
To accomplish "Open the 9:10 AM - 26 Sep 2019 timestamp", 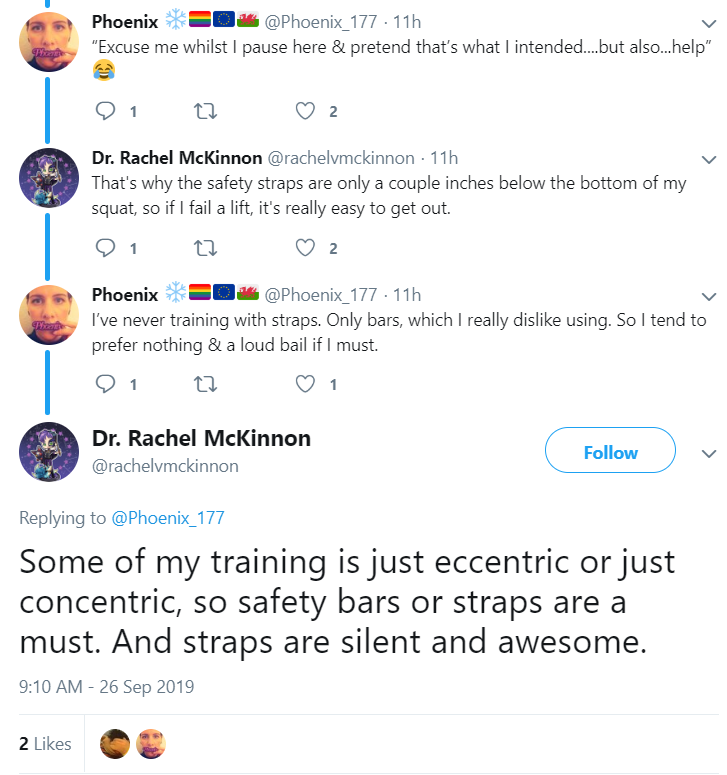I will (x=106, y=687).
